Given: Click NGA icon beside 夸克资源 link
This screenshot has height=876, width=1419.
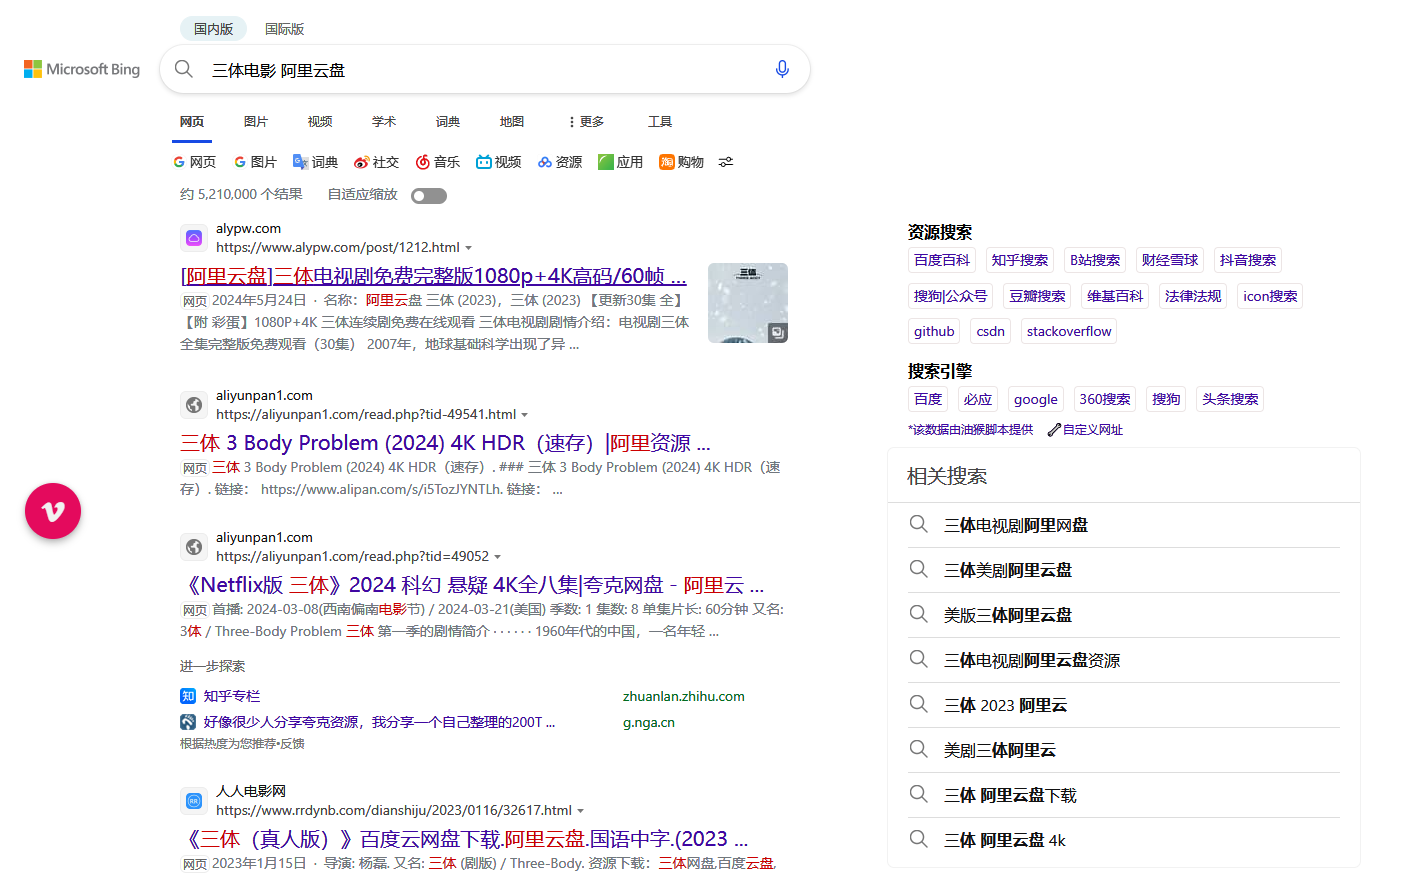Looking at the screenshot, I should tap(188, 722).
